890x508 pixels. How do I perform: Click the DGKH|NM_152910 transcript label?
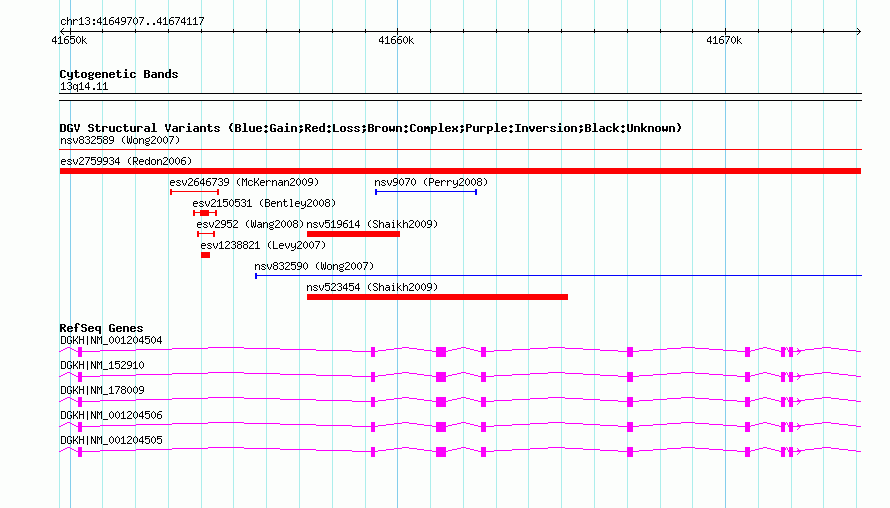click(102, 366)
